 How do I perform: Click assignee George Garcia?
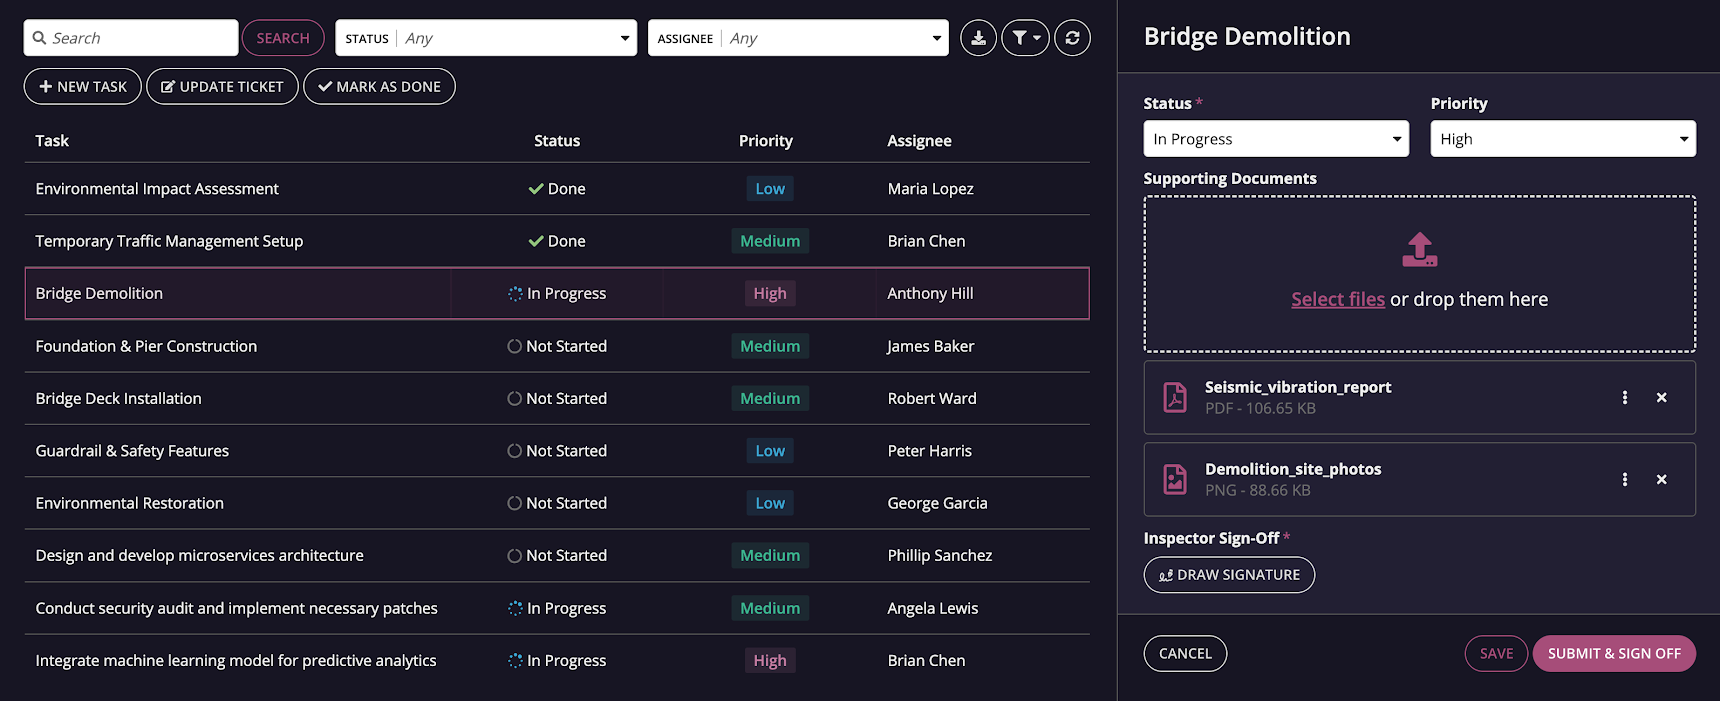937,503
